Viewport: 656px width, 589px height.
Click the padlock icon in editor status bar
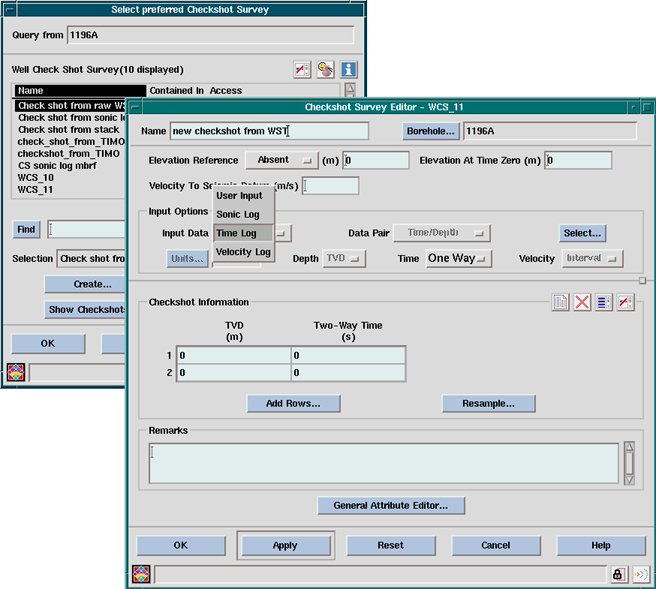pos(618,574)
